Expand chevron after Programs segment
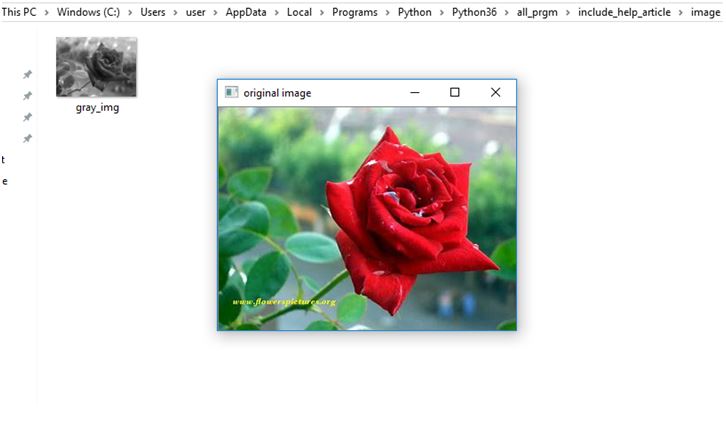This screenshot has width=726, height=427. [x=388, y=13]
